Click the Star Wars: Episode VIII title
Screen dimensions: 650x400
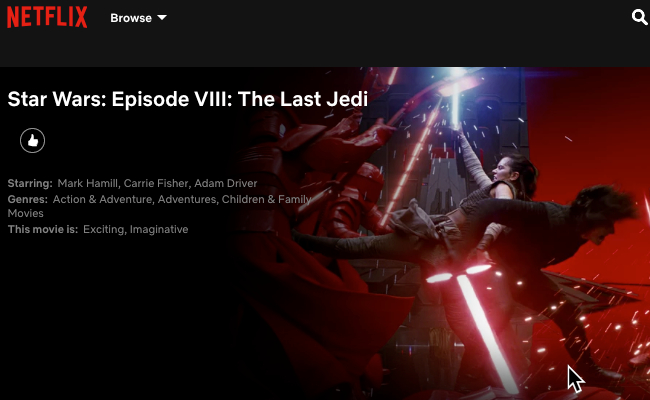(188, 99)
